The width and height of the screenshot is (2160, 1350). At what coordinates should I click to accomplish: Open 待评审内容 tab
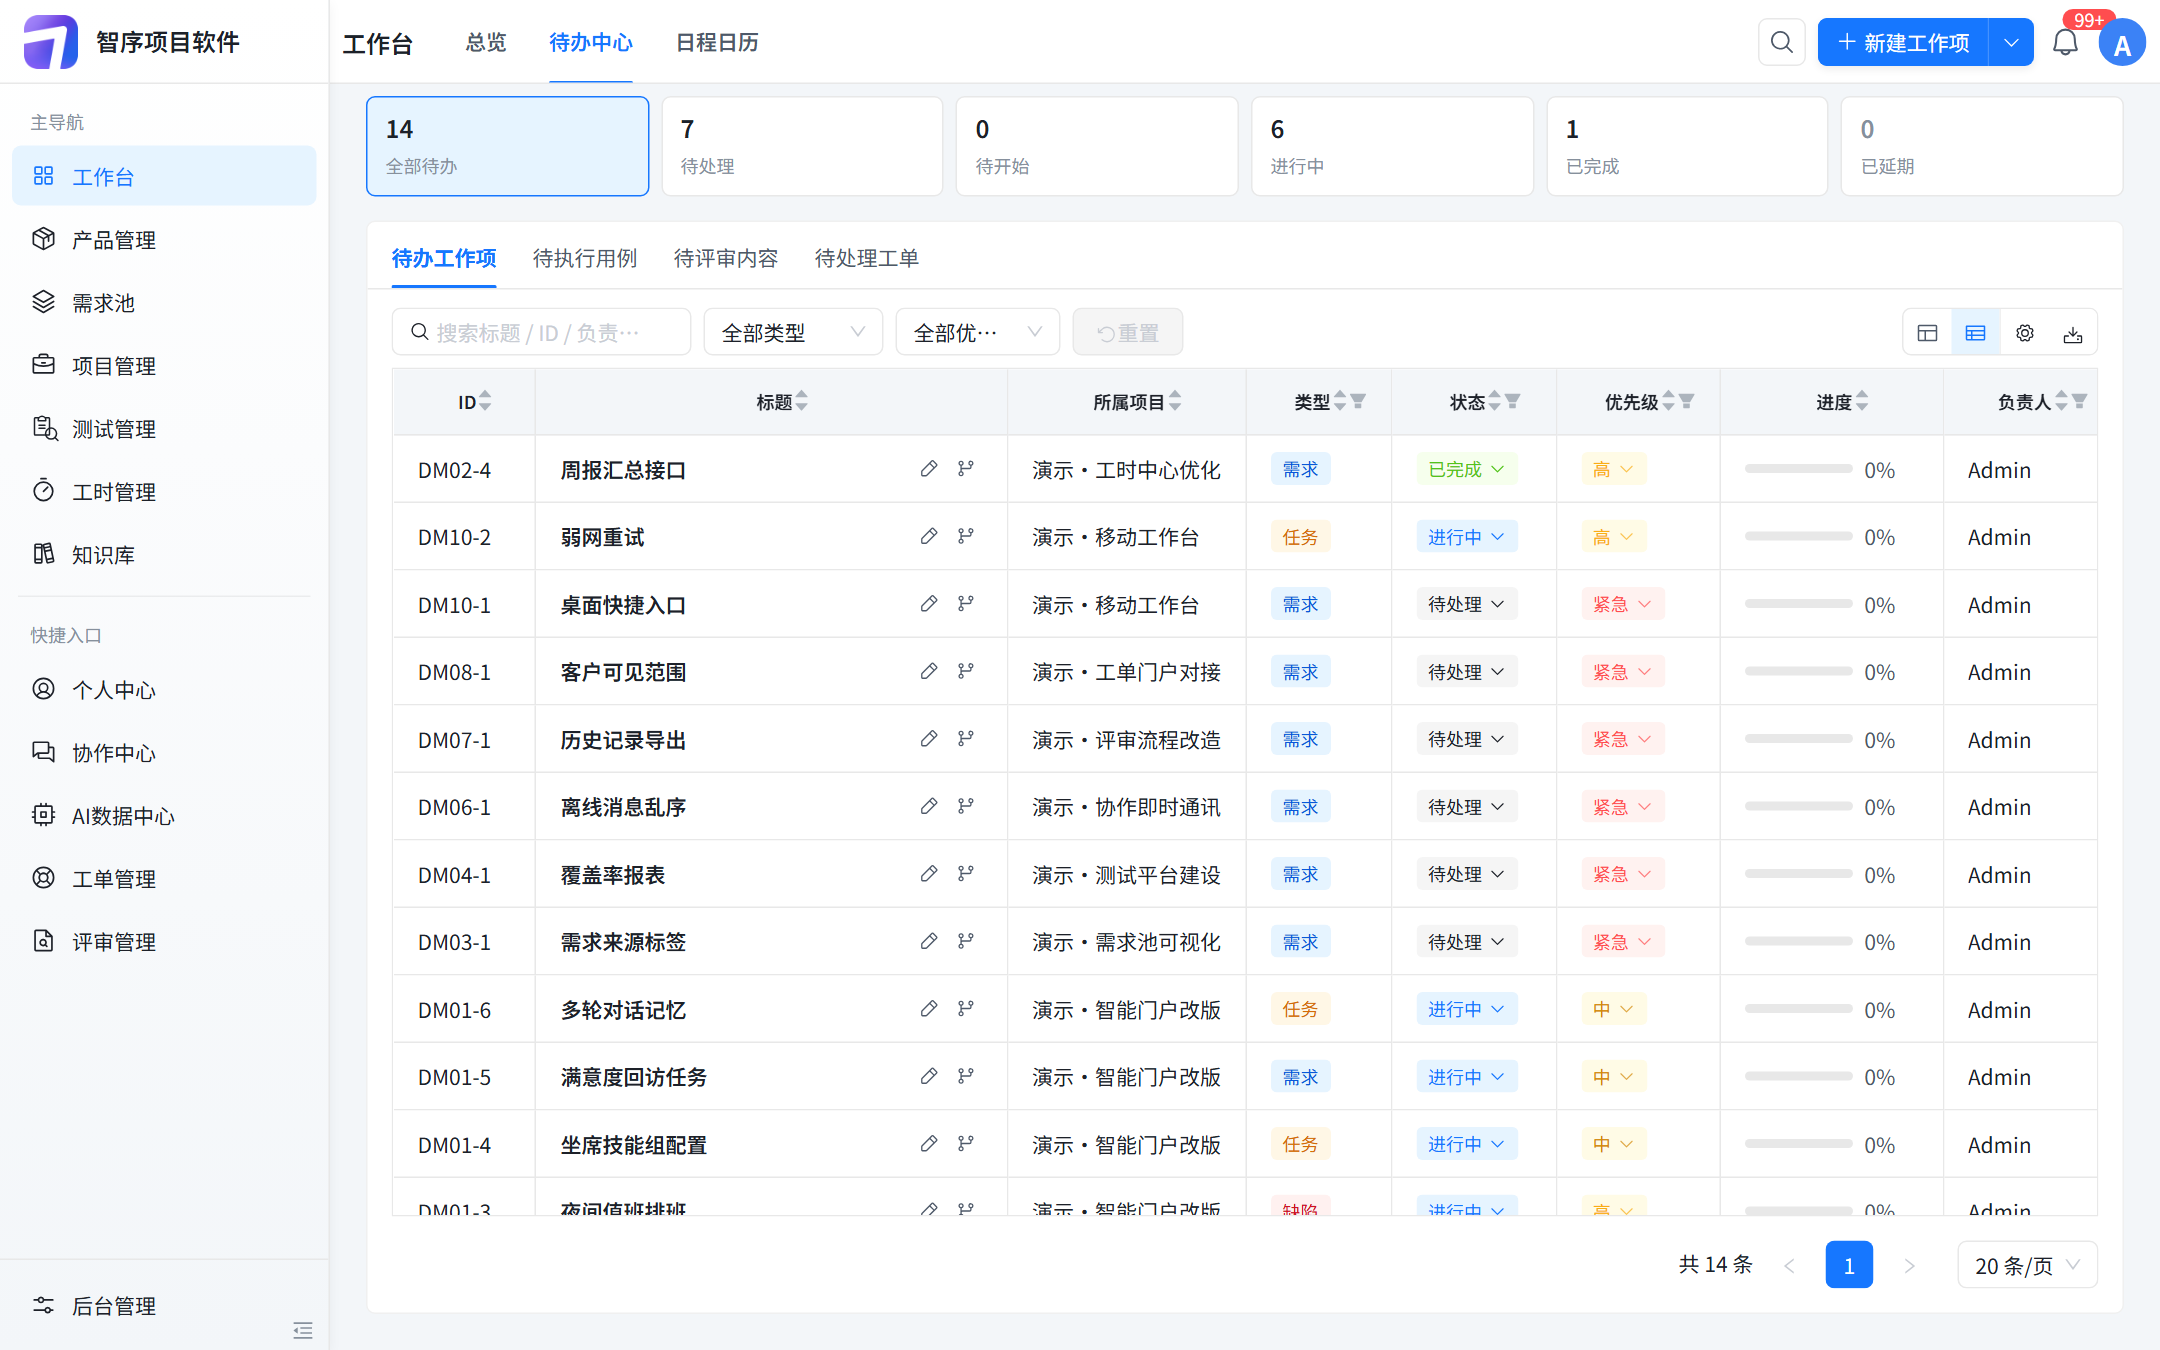(x=726, y=258)
